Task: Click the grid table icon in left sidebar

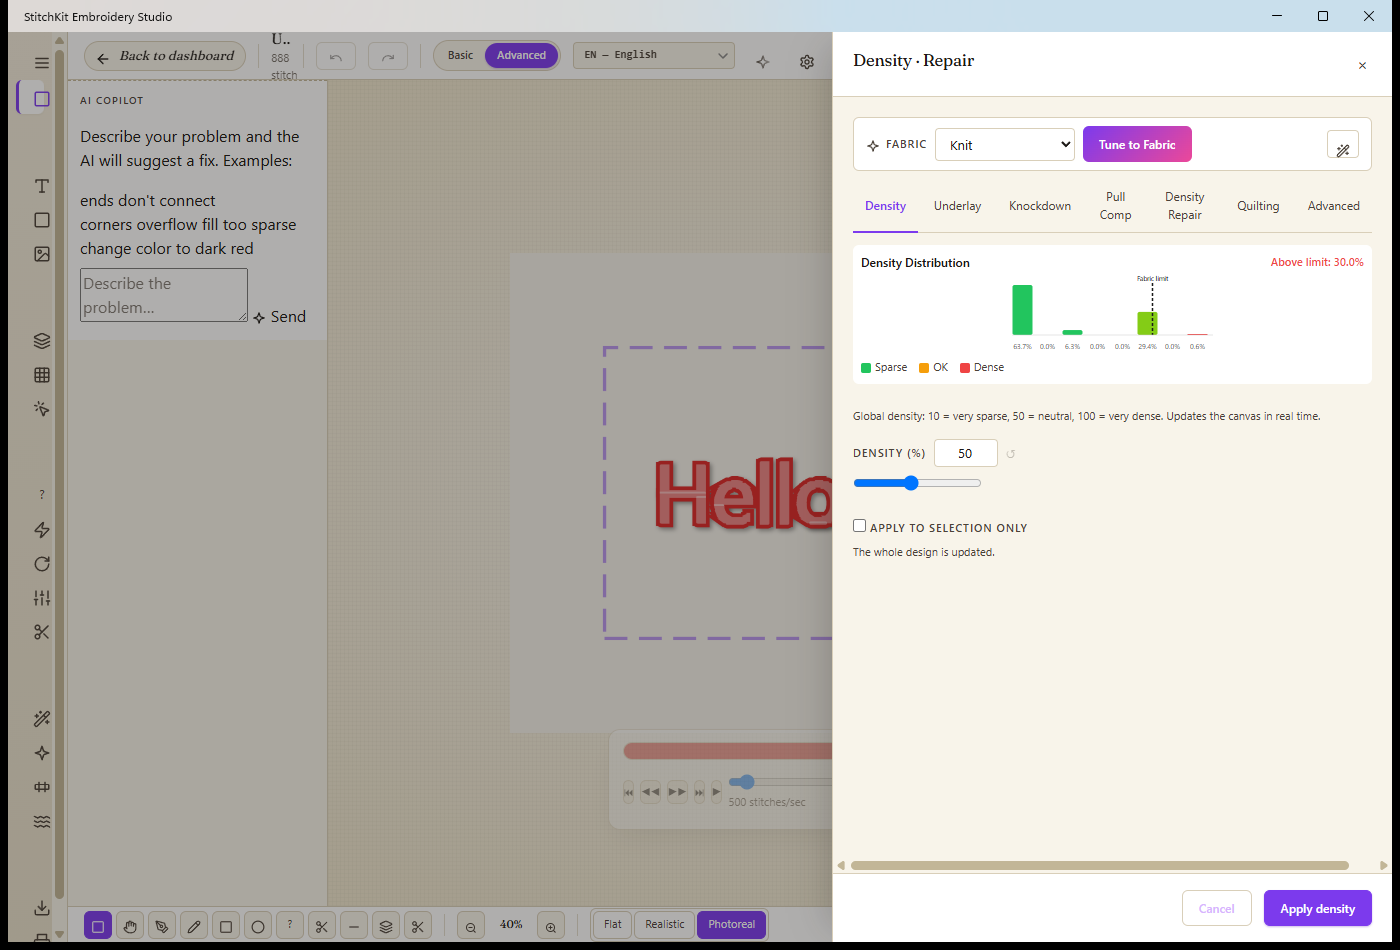Action: [x=42, y=375]
